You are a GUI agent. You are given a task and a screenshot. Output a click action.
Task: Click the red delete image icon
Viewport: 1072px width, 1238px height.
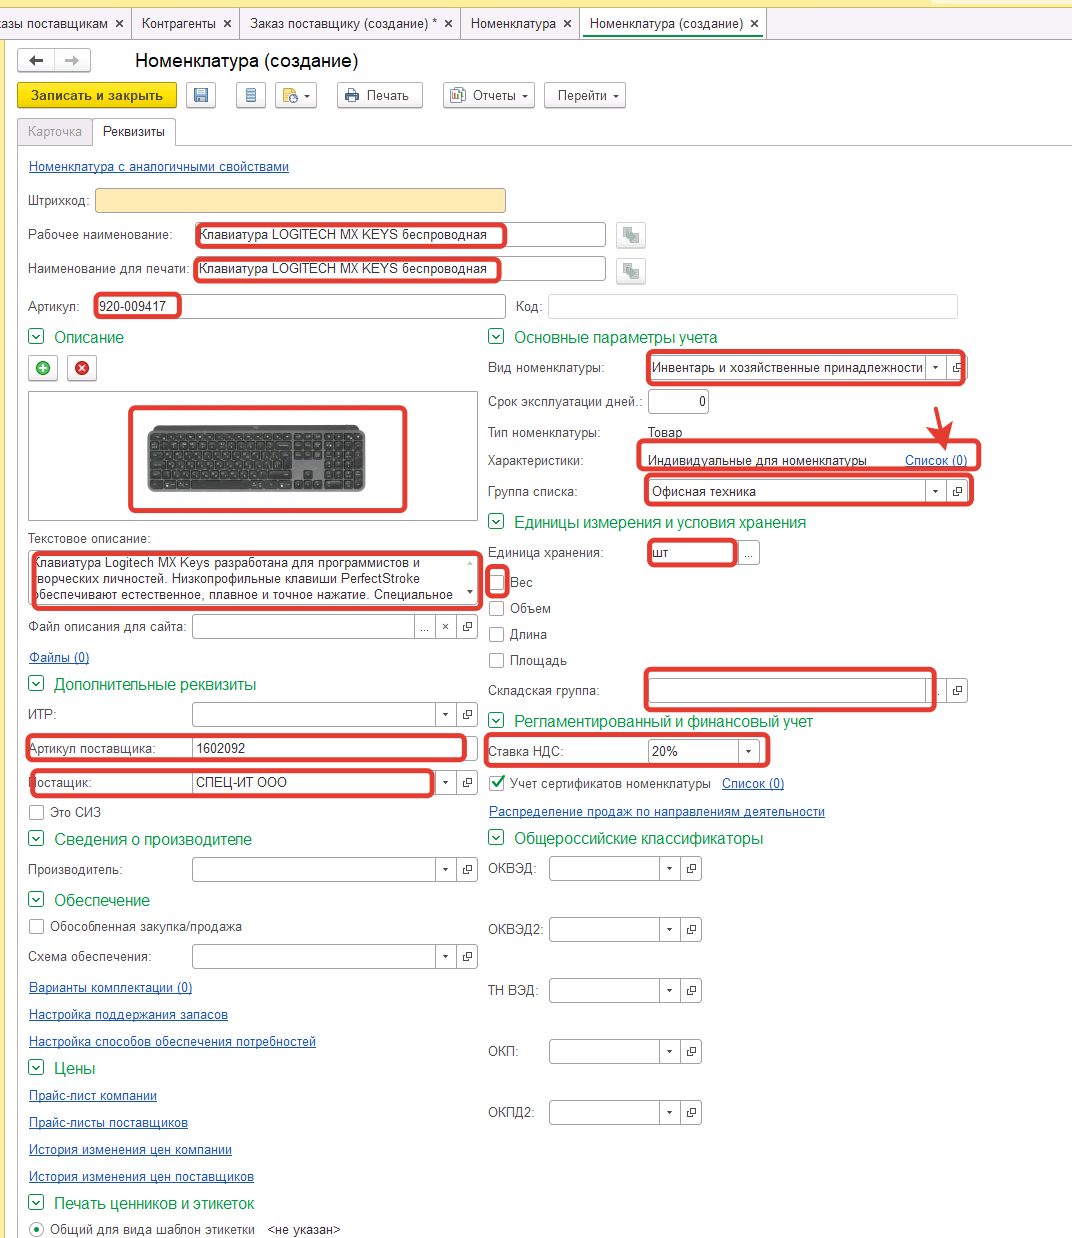[x=82, y=368]
